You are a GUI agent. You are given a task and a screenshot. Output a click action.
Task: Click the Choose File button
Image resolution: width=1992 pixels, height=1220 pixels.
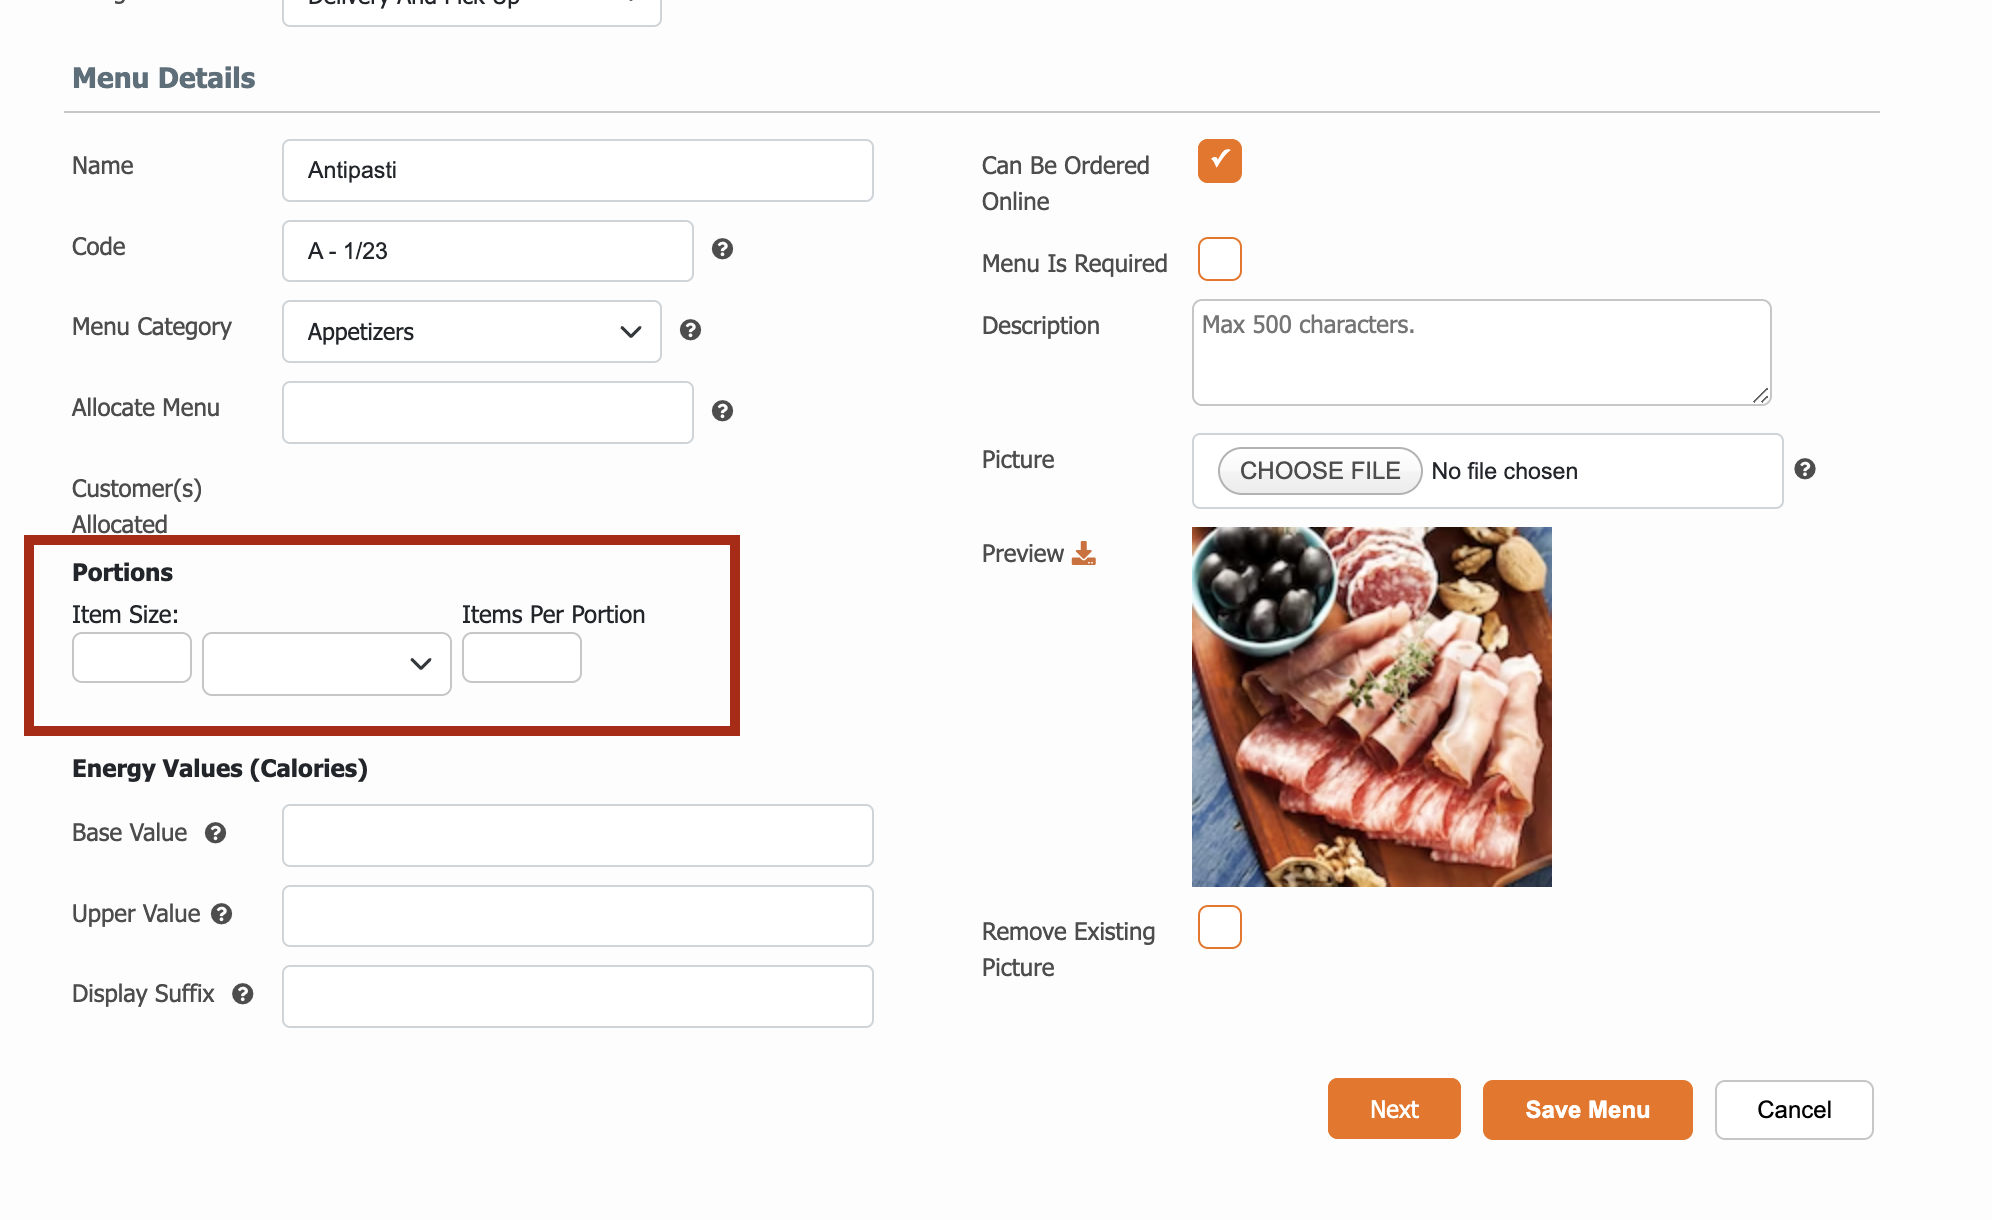tap(1320, 471)
